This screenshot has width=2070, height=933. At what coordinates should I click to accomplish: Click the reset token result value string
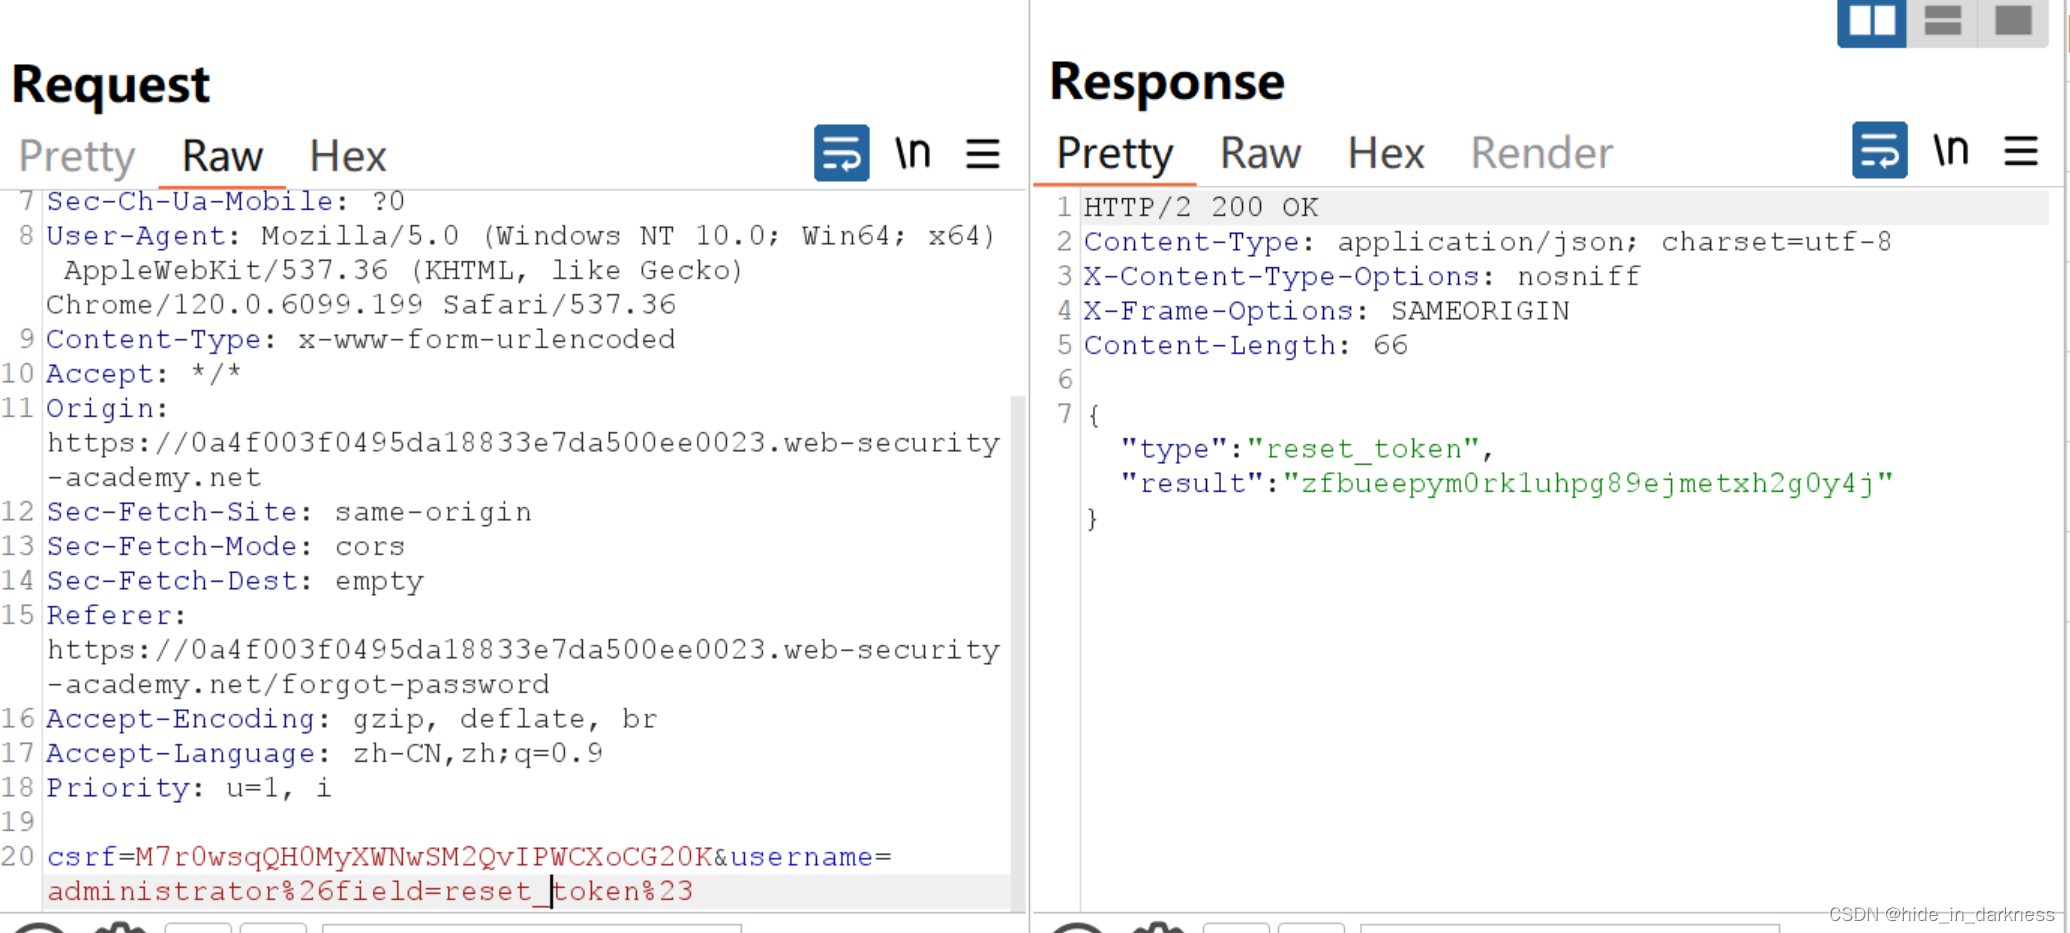pos(1588,483)
